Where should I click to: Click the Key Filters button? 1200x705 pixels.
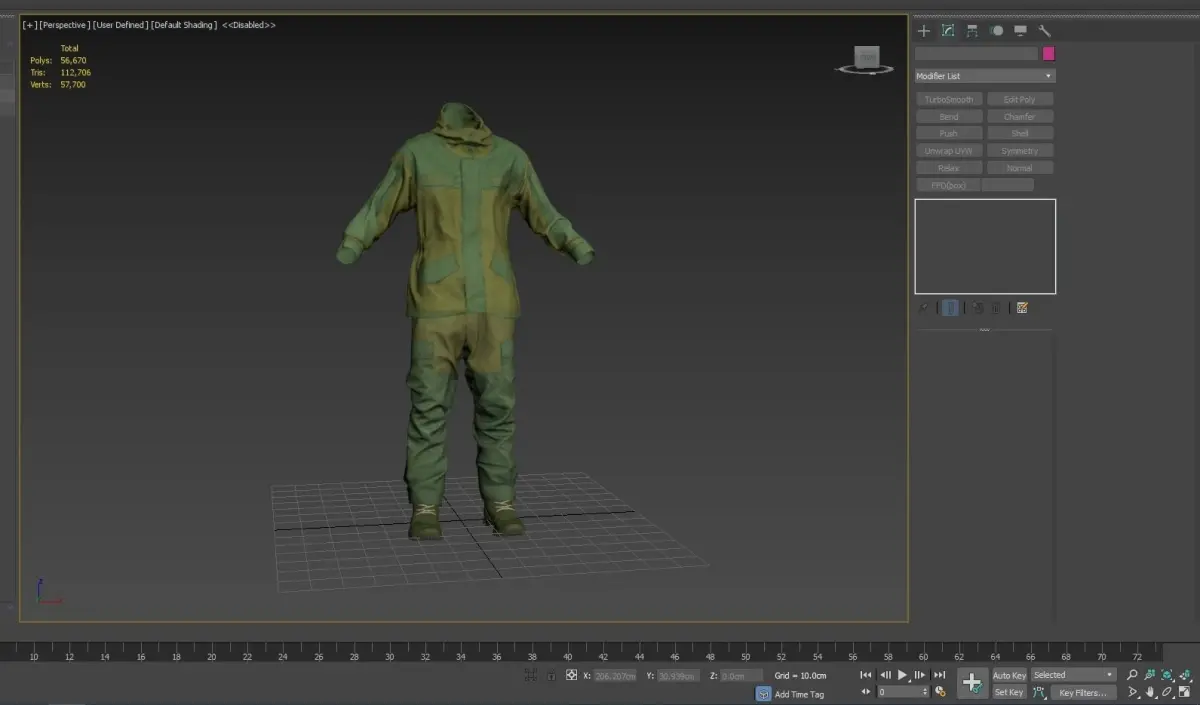tap(1083, 692)
